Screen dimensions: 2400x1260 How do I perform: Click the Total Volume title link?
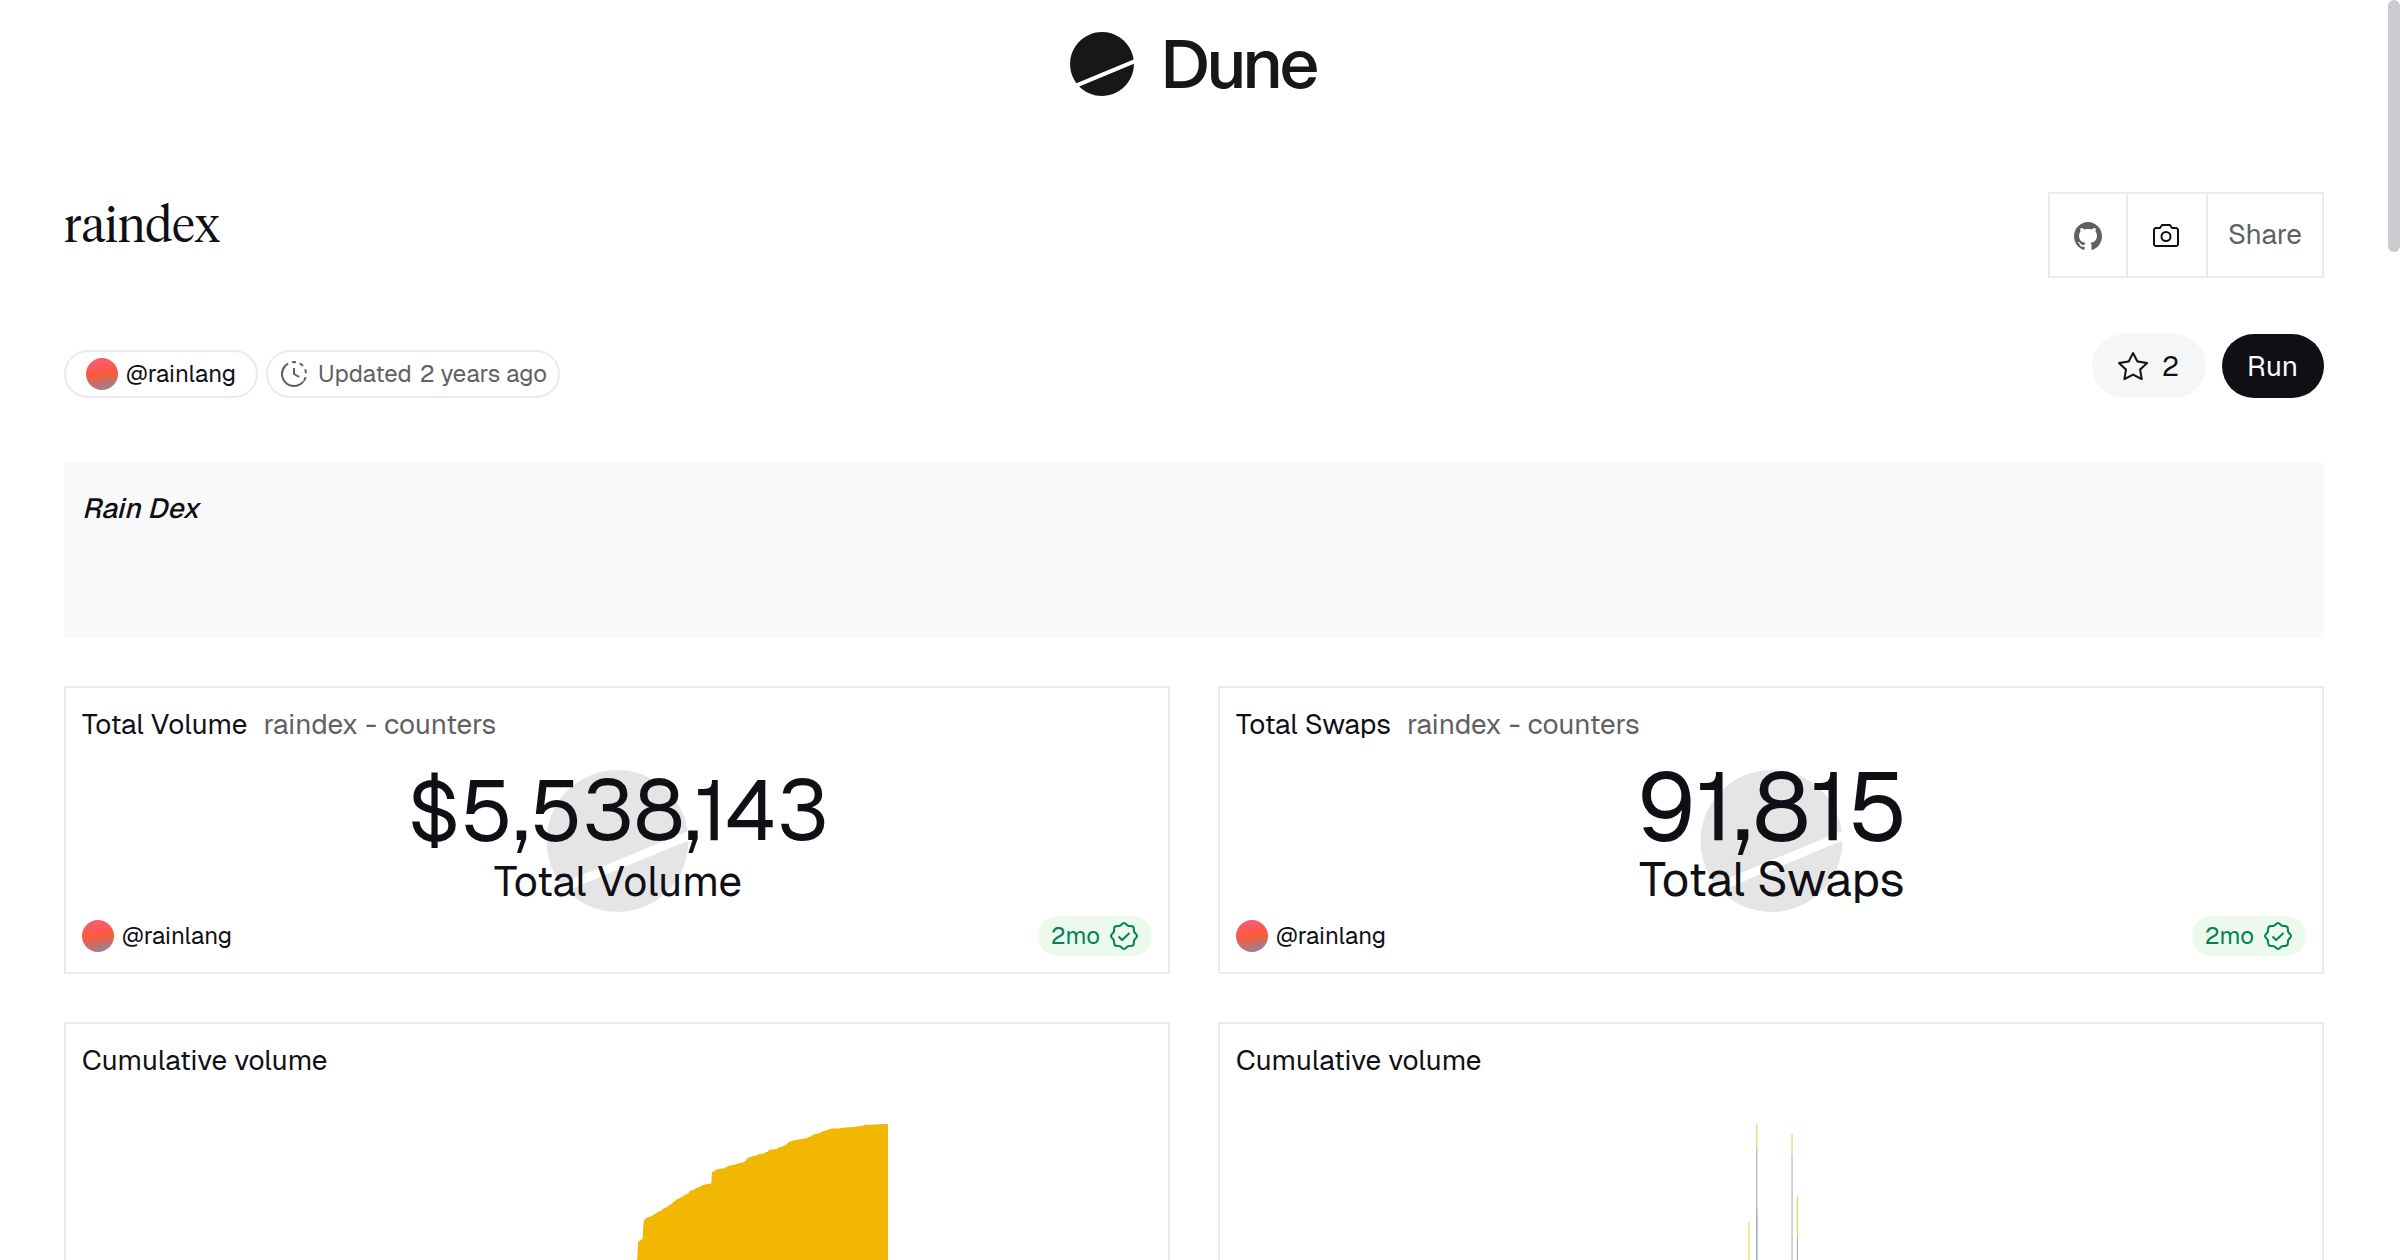164,725
